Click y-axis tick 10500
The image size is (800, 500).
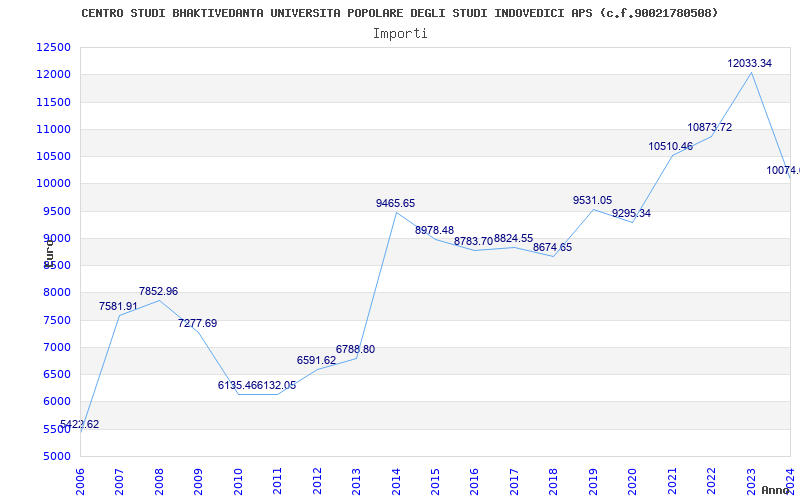54,156
